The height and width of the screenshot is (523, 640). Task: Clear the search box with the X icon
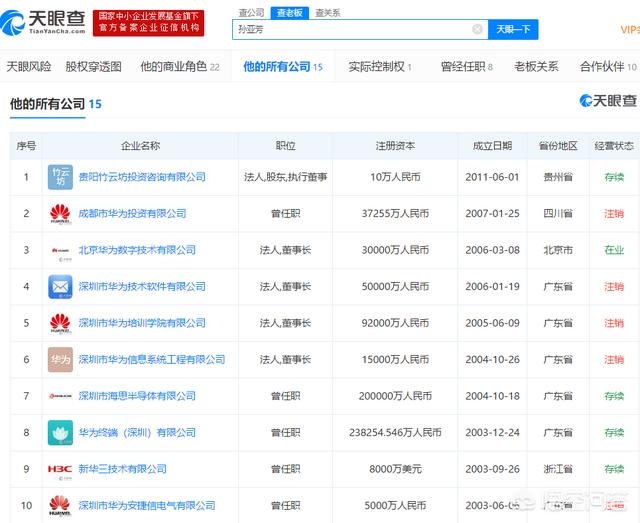point(477,29)
